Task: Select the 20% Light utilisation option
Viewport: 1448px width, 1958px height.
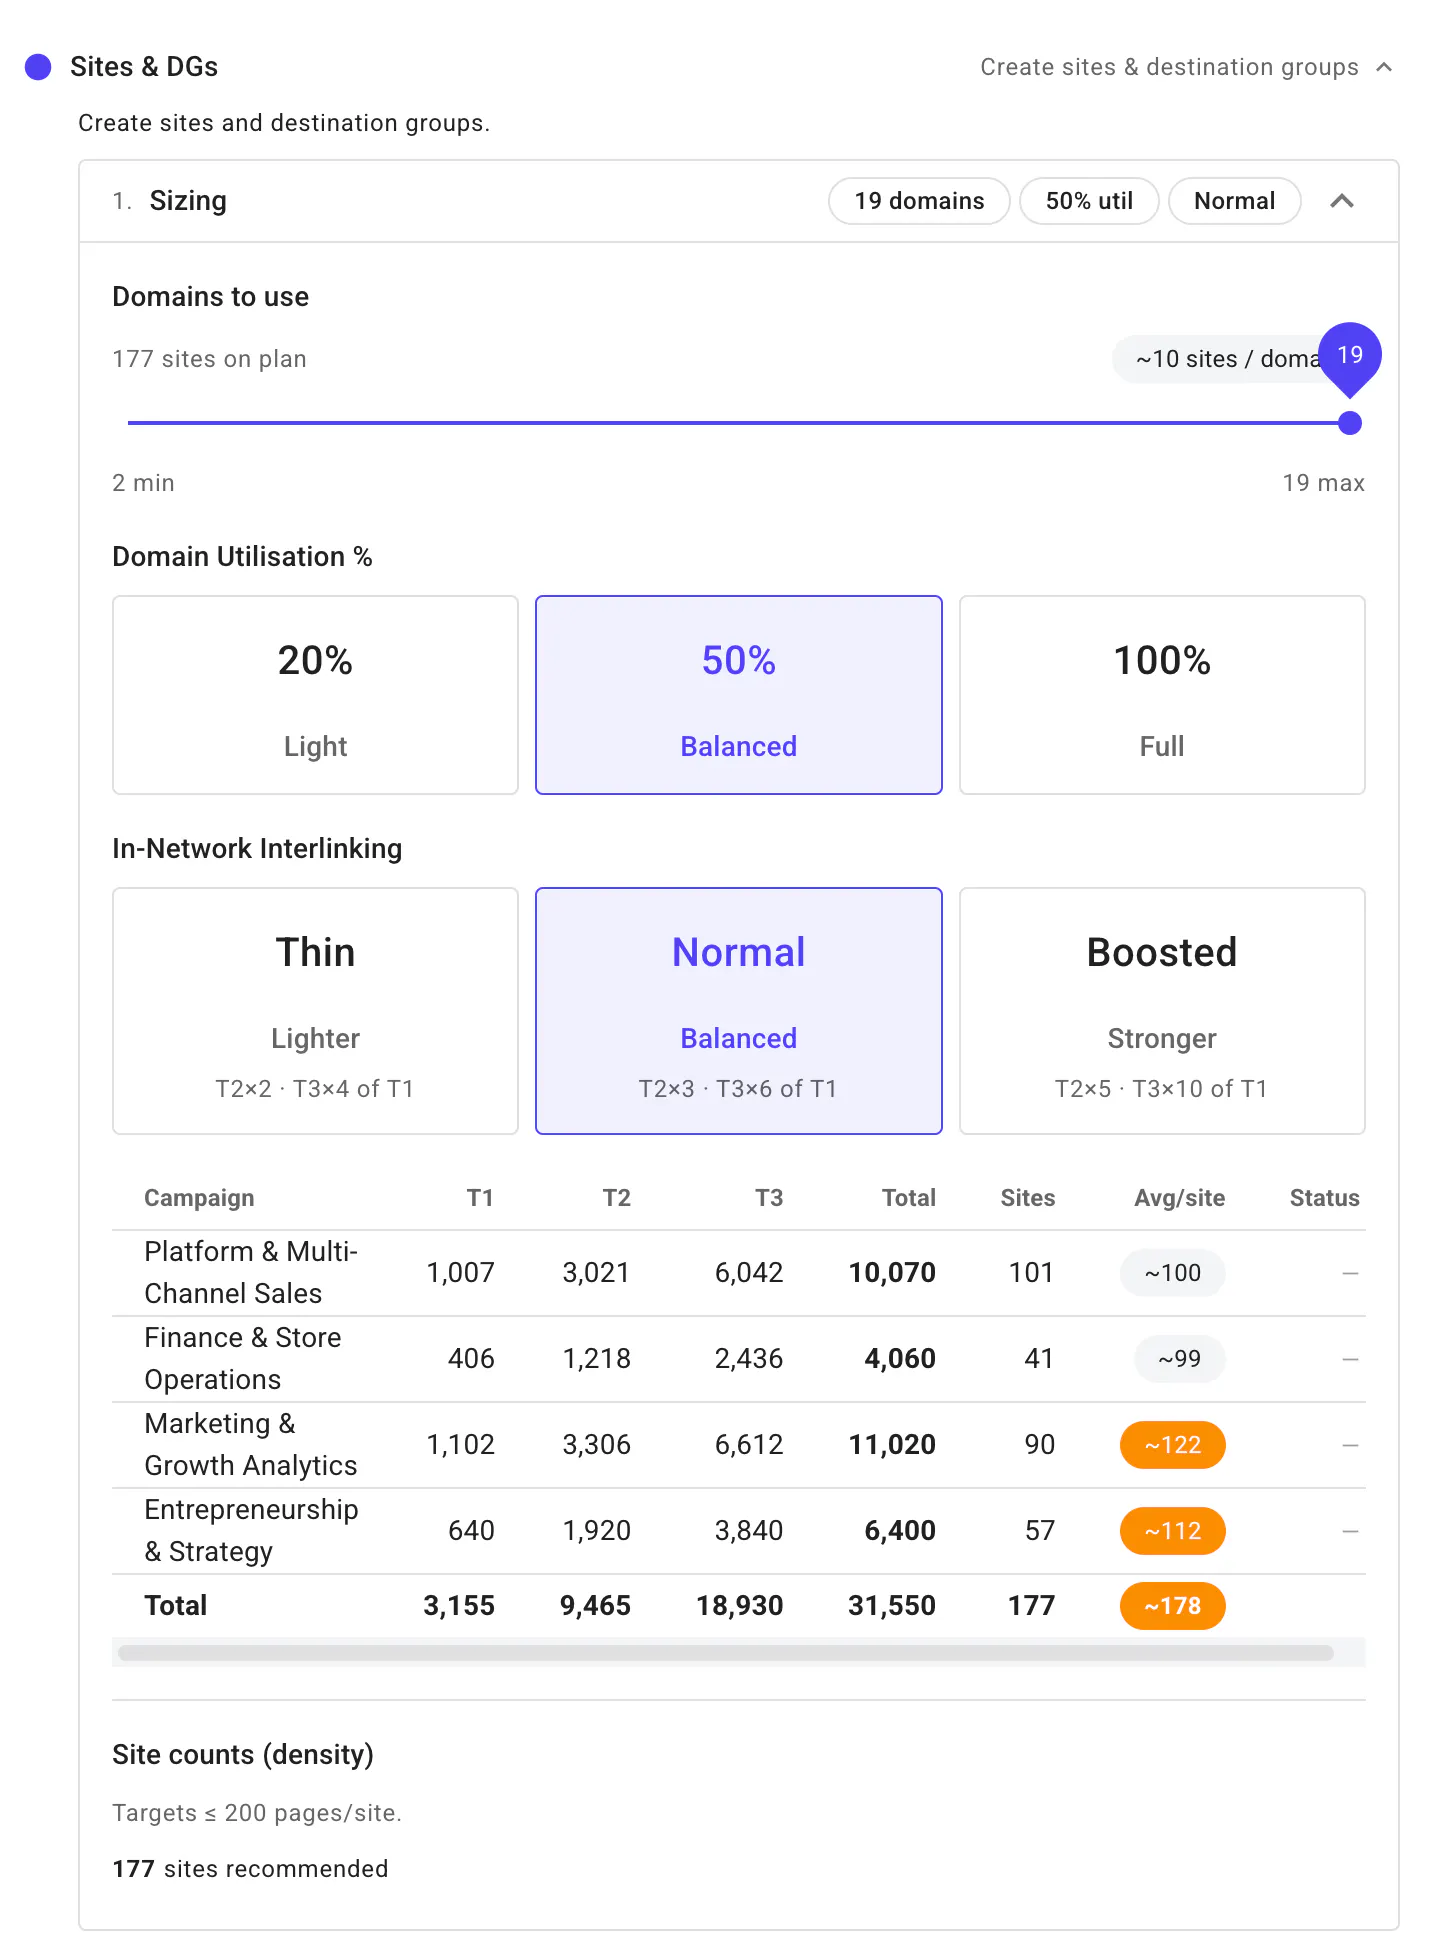Action: 315,695
